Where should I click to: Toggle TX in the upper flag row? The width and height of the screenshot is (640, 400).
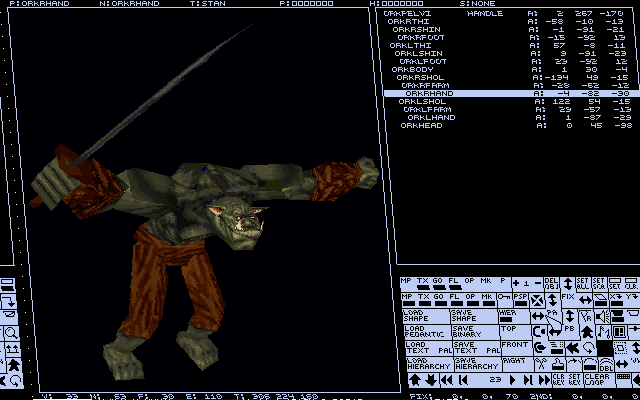pyautogui.click(x=423, y=284)
